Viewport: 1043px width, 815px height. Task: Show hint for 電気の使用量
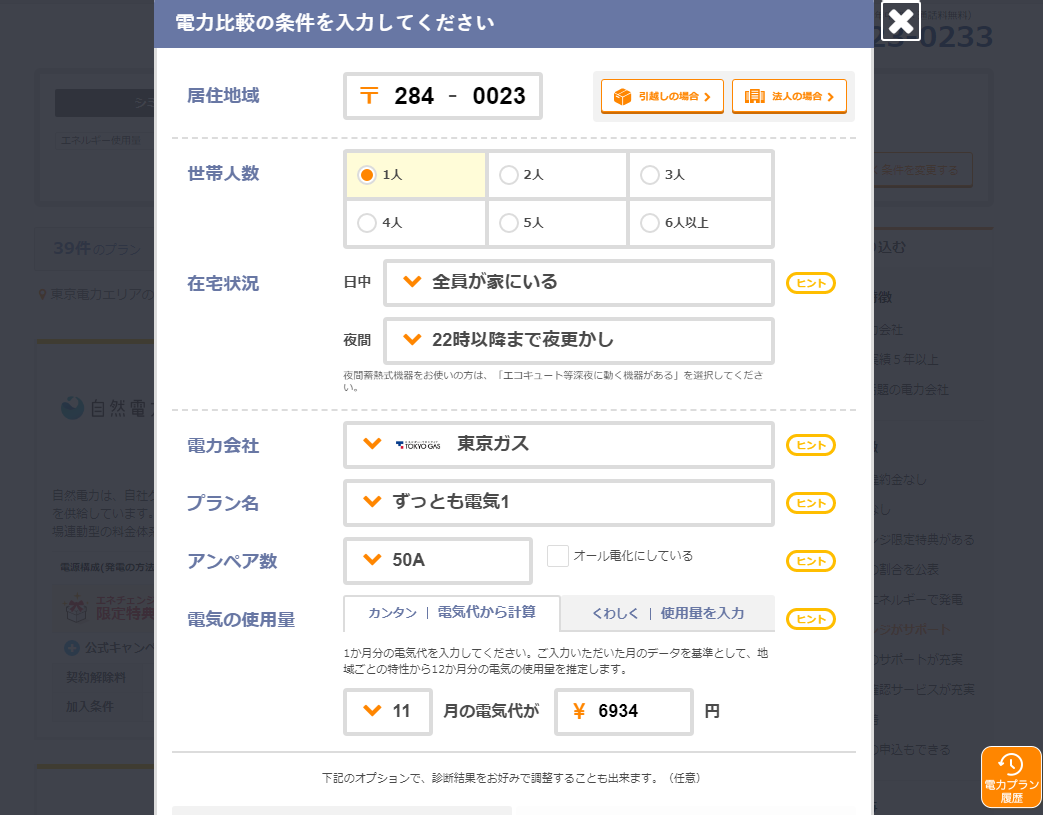[810, 619]
